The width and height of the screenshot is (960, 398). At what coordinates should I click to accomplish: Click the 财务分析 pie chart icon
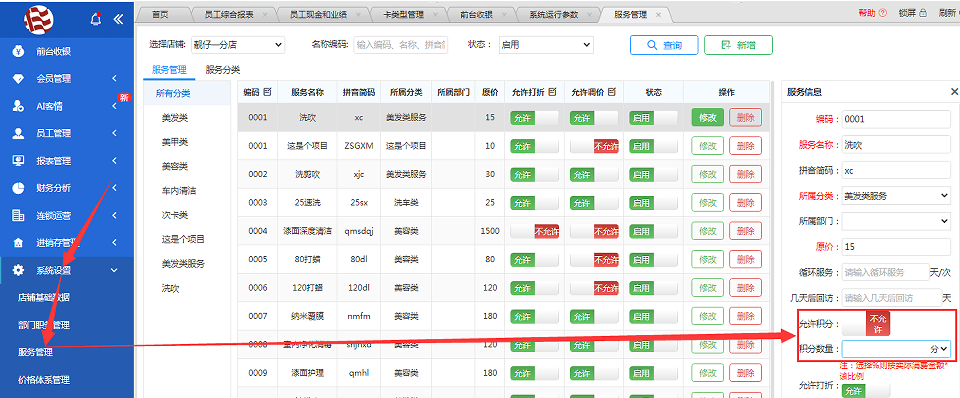tap(18, 188)
